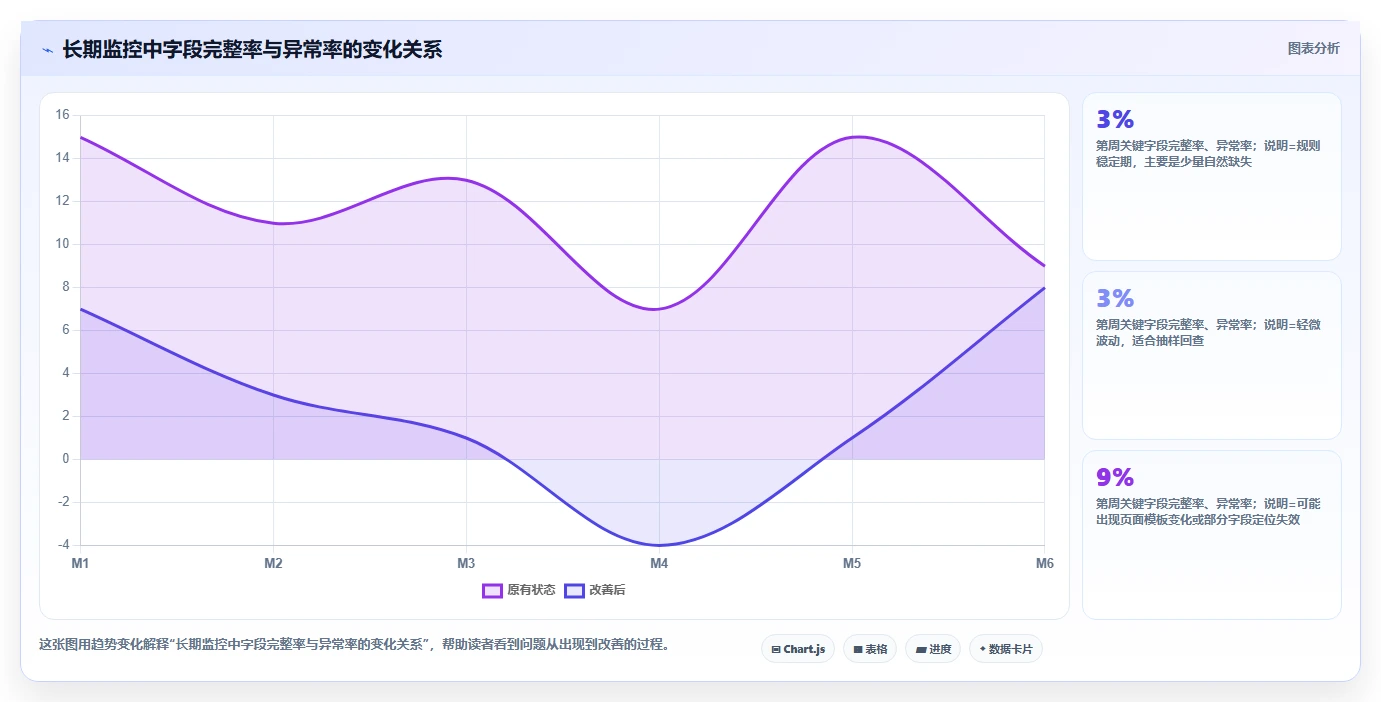Click the y-axis value 12
Viewport: 1381px width, 702px height.
62,201
